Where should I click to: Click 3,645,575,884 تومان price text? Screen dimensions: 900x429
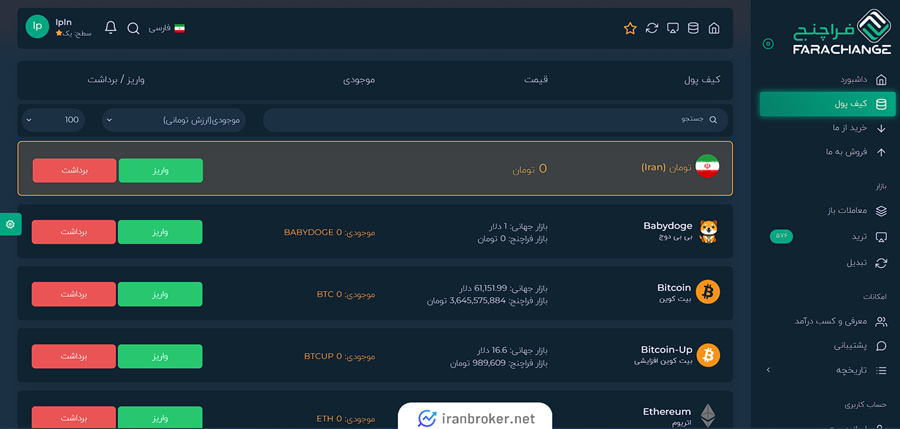[487, 300]
